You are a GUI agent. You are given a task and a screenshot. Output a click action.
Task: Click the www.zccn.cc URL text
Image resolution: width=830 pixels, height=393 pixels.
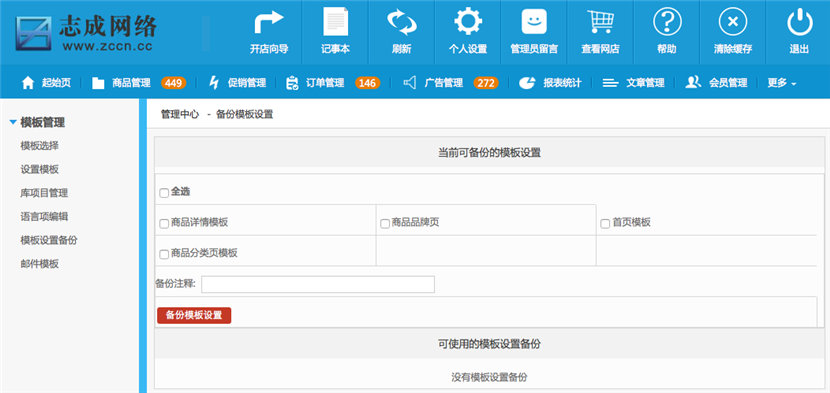click(107, 47)
